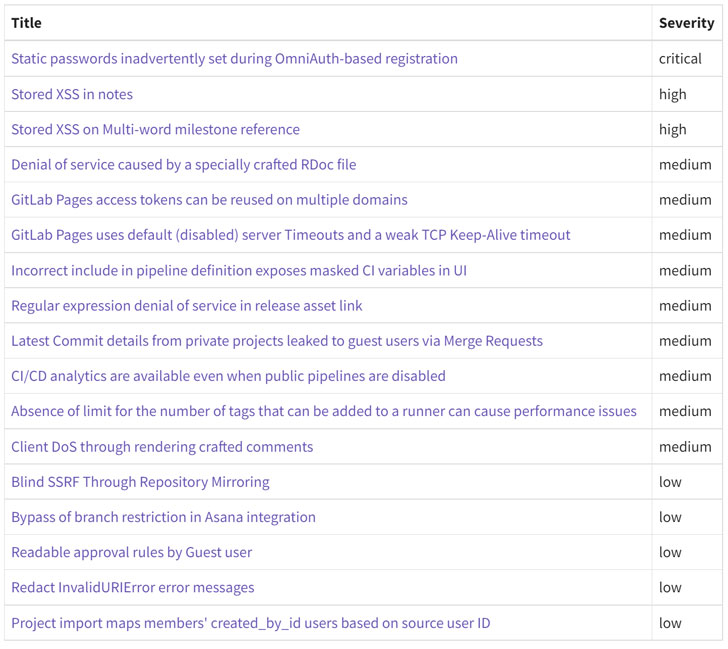Open Static passwords OmniAuth-based registration link

234,59
